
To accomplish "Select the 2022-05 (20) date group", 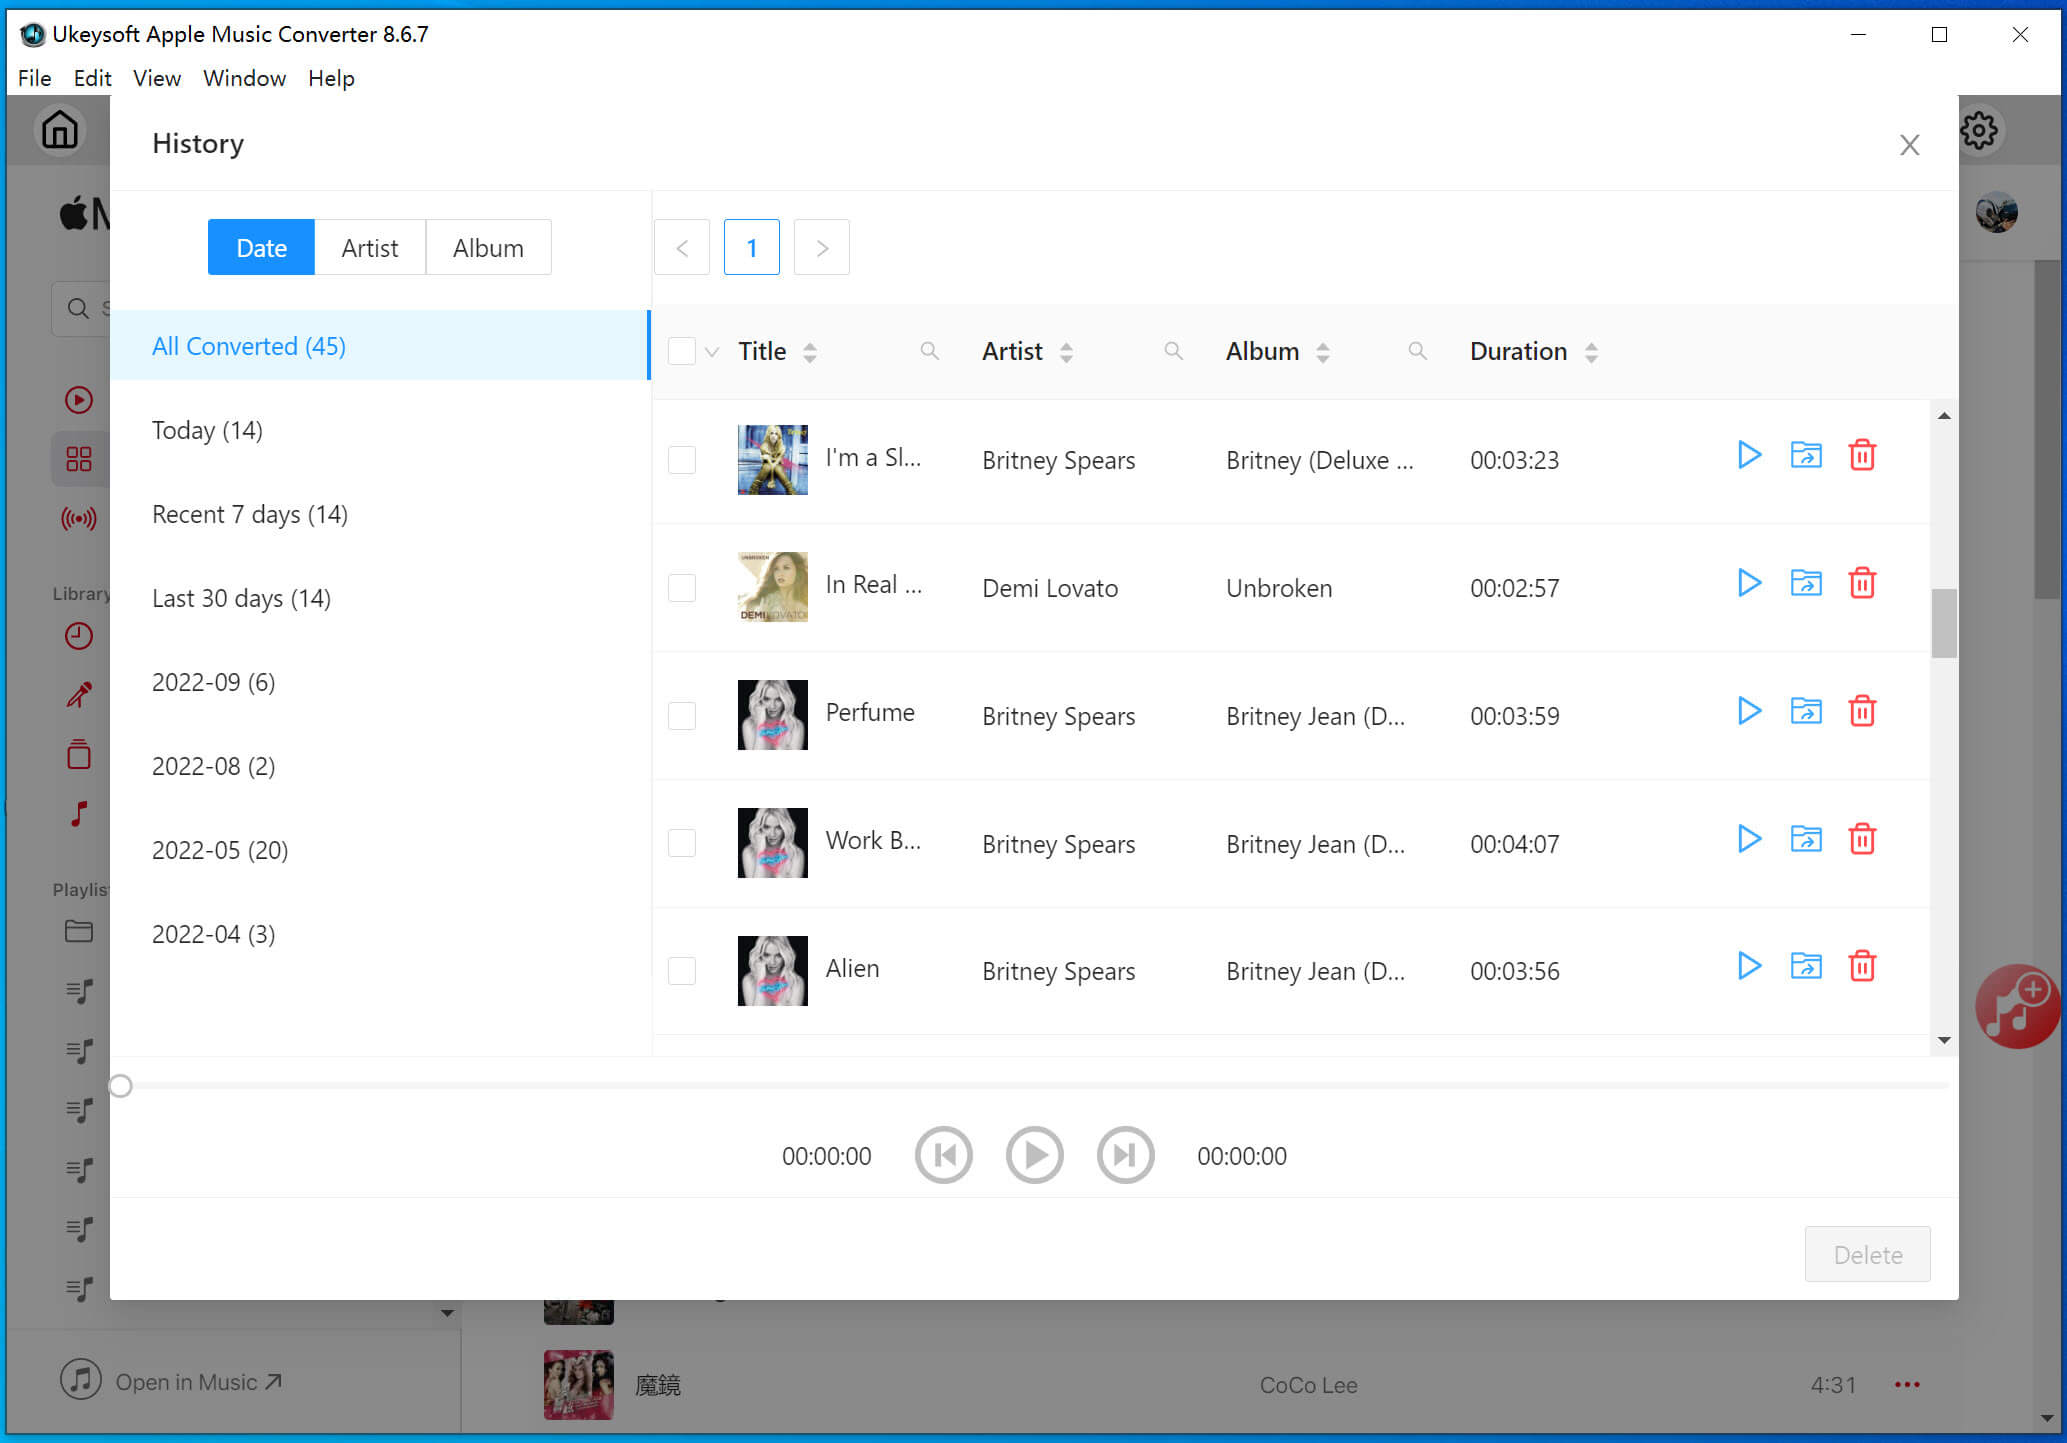I will point(218,849).
